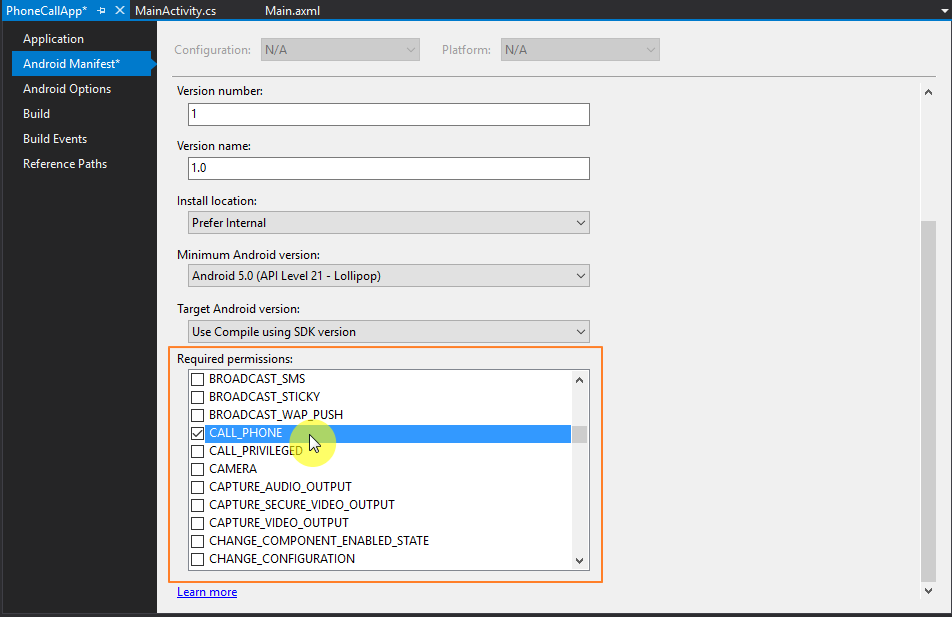952x617 pixels.
Task: Open the Android Manifest page
Action: (x=81, y=64)
